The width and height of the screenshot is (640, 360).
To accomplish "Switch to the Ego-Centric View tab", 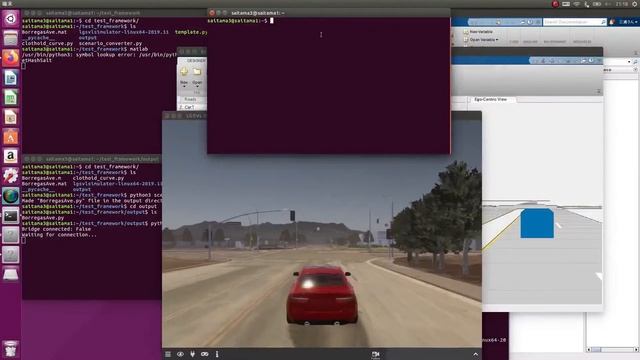I will coord(491,99).
